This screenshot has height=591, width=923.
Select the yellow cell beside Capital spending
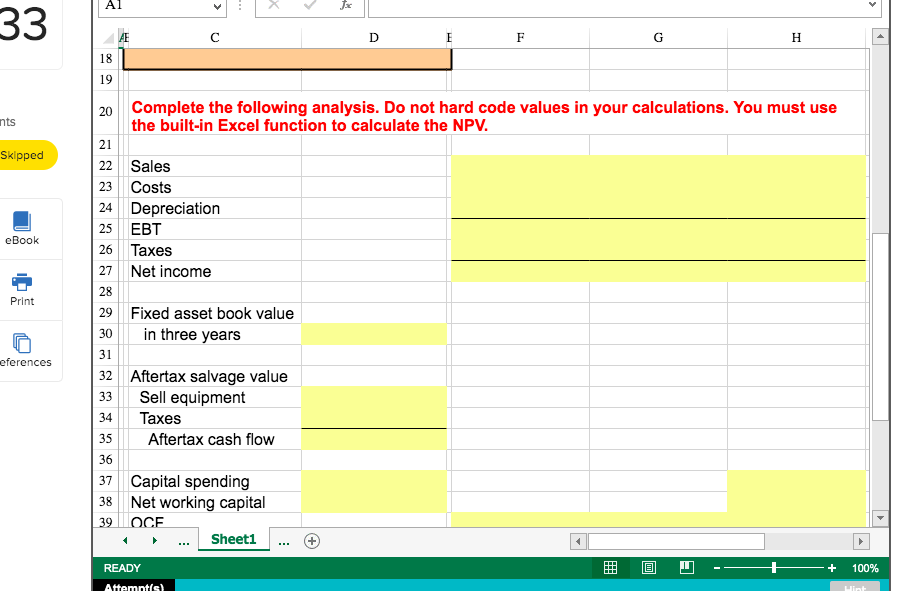click(374, 481)
